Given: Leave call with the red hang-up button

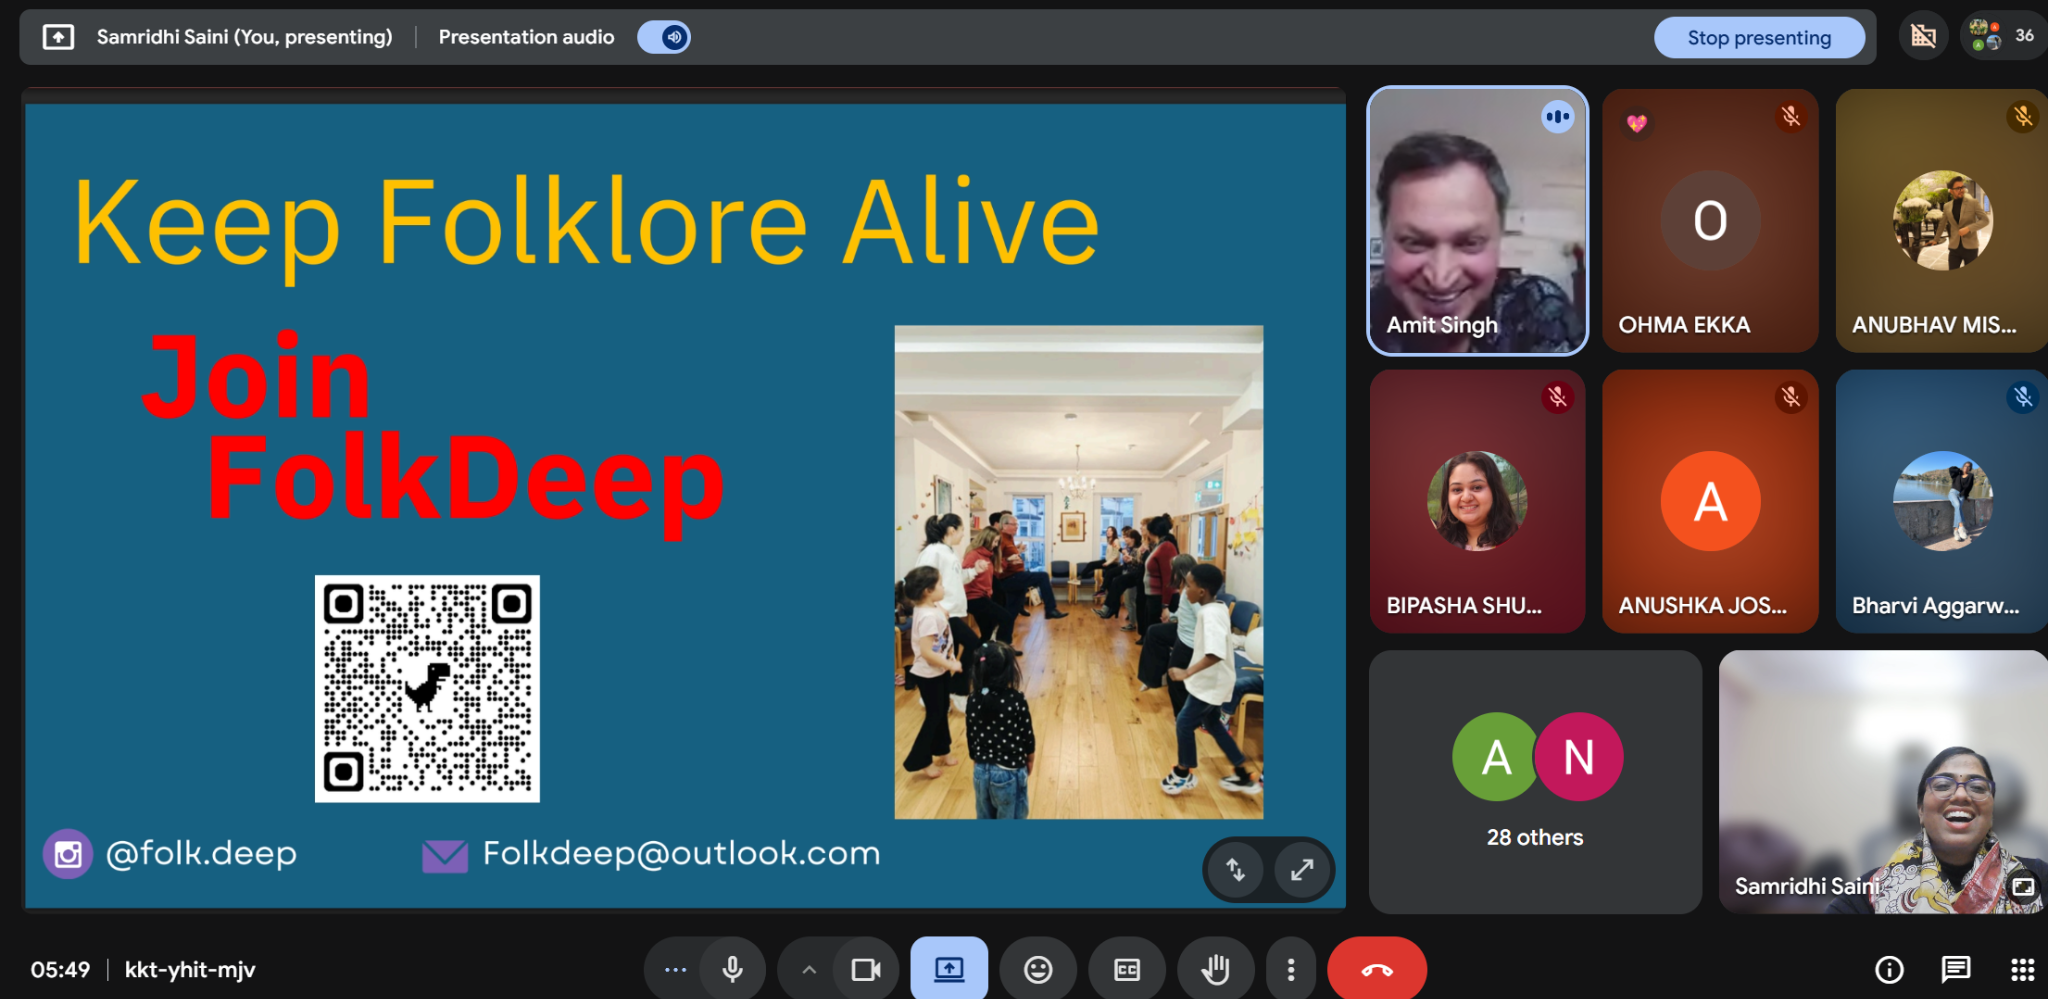Looking at the screenshot, I should 1377,969.
